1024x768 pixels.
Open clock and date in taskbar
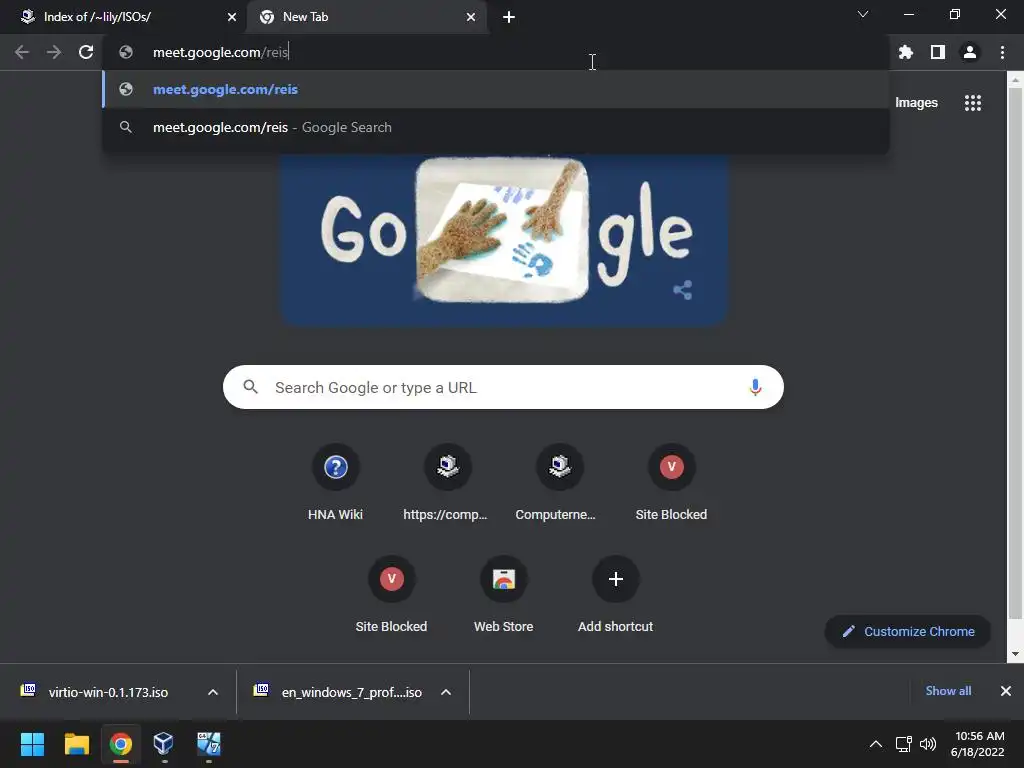978,744
